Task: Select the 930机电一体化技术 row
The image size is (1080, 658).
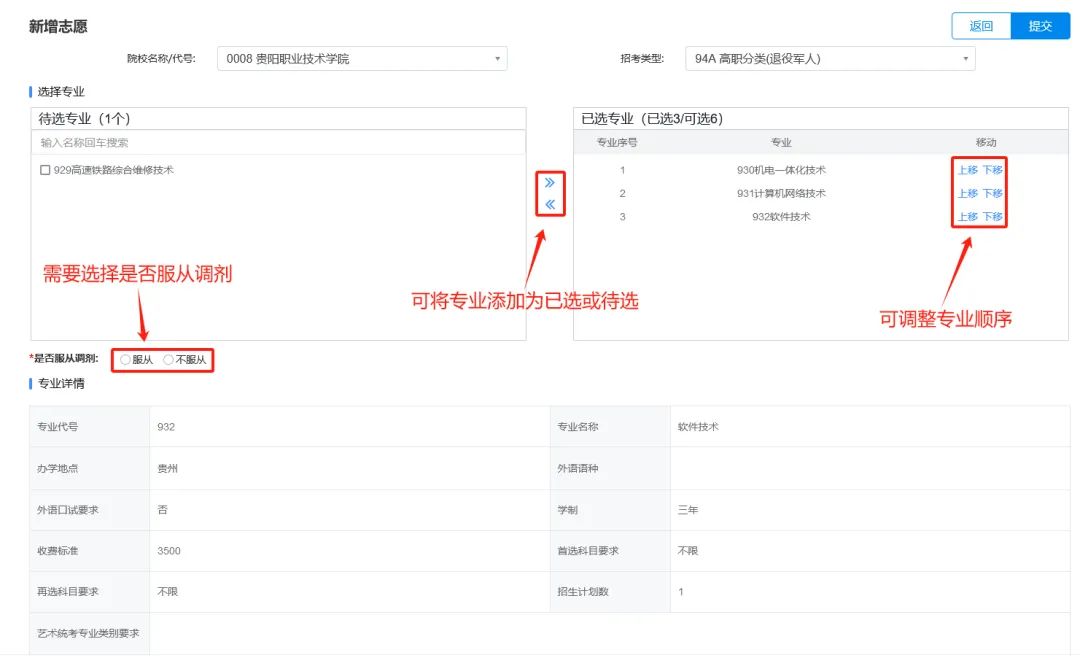Action: [x=780, y=170]
